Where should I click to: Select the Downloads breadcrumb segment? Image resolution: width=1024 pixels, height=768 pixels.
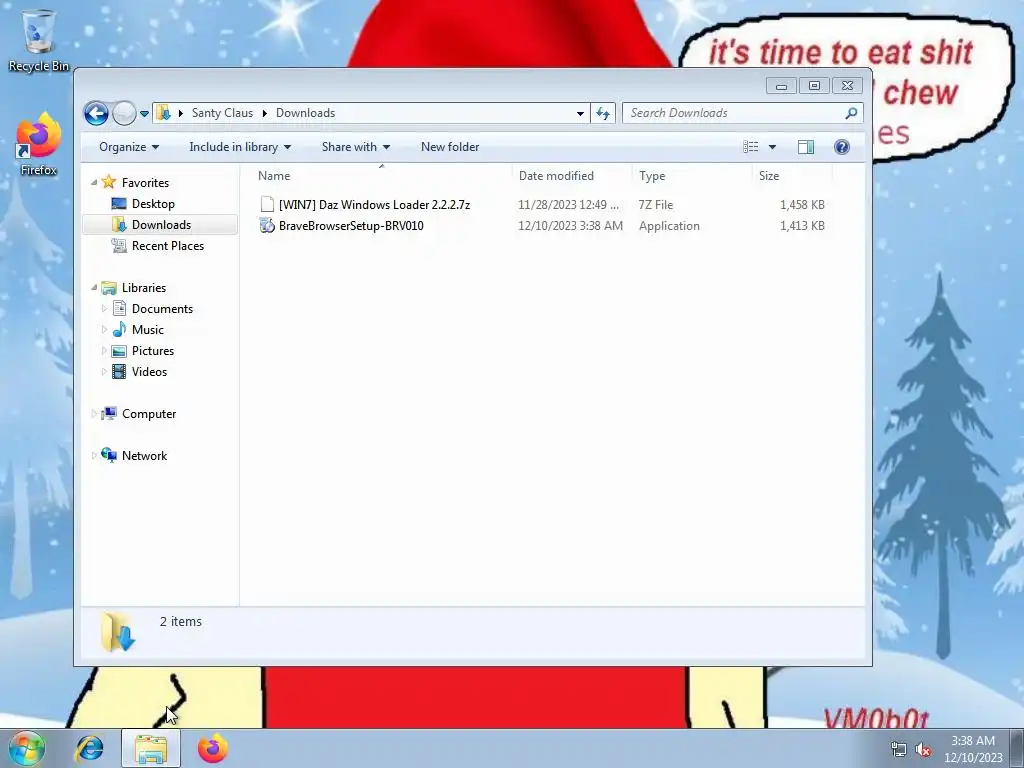coord(305,113)
